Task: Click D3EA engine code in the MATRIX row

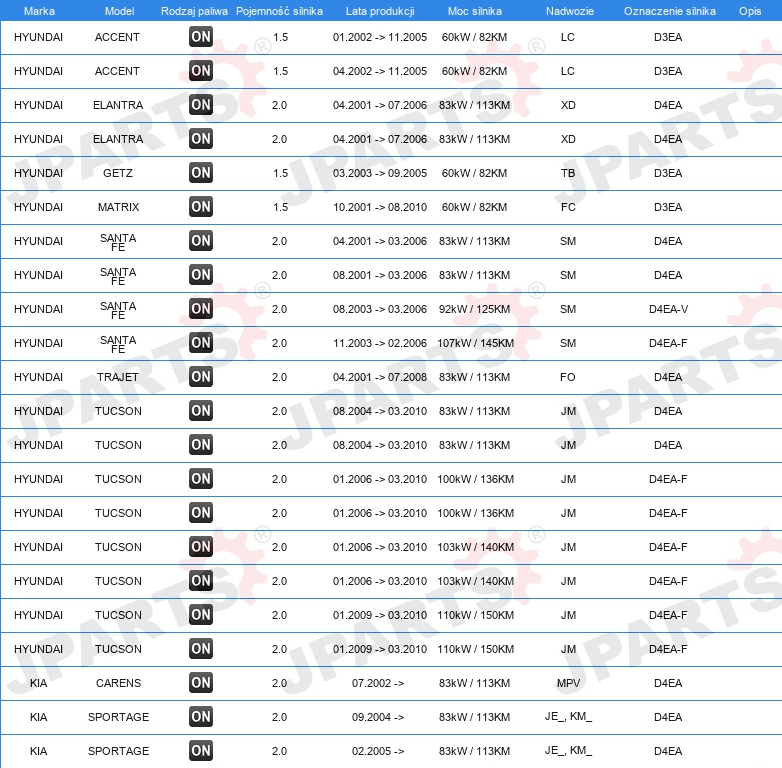Action: click(x=668, y=207)
